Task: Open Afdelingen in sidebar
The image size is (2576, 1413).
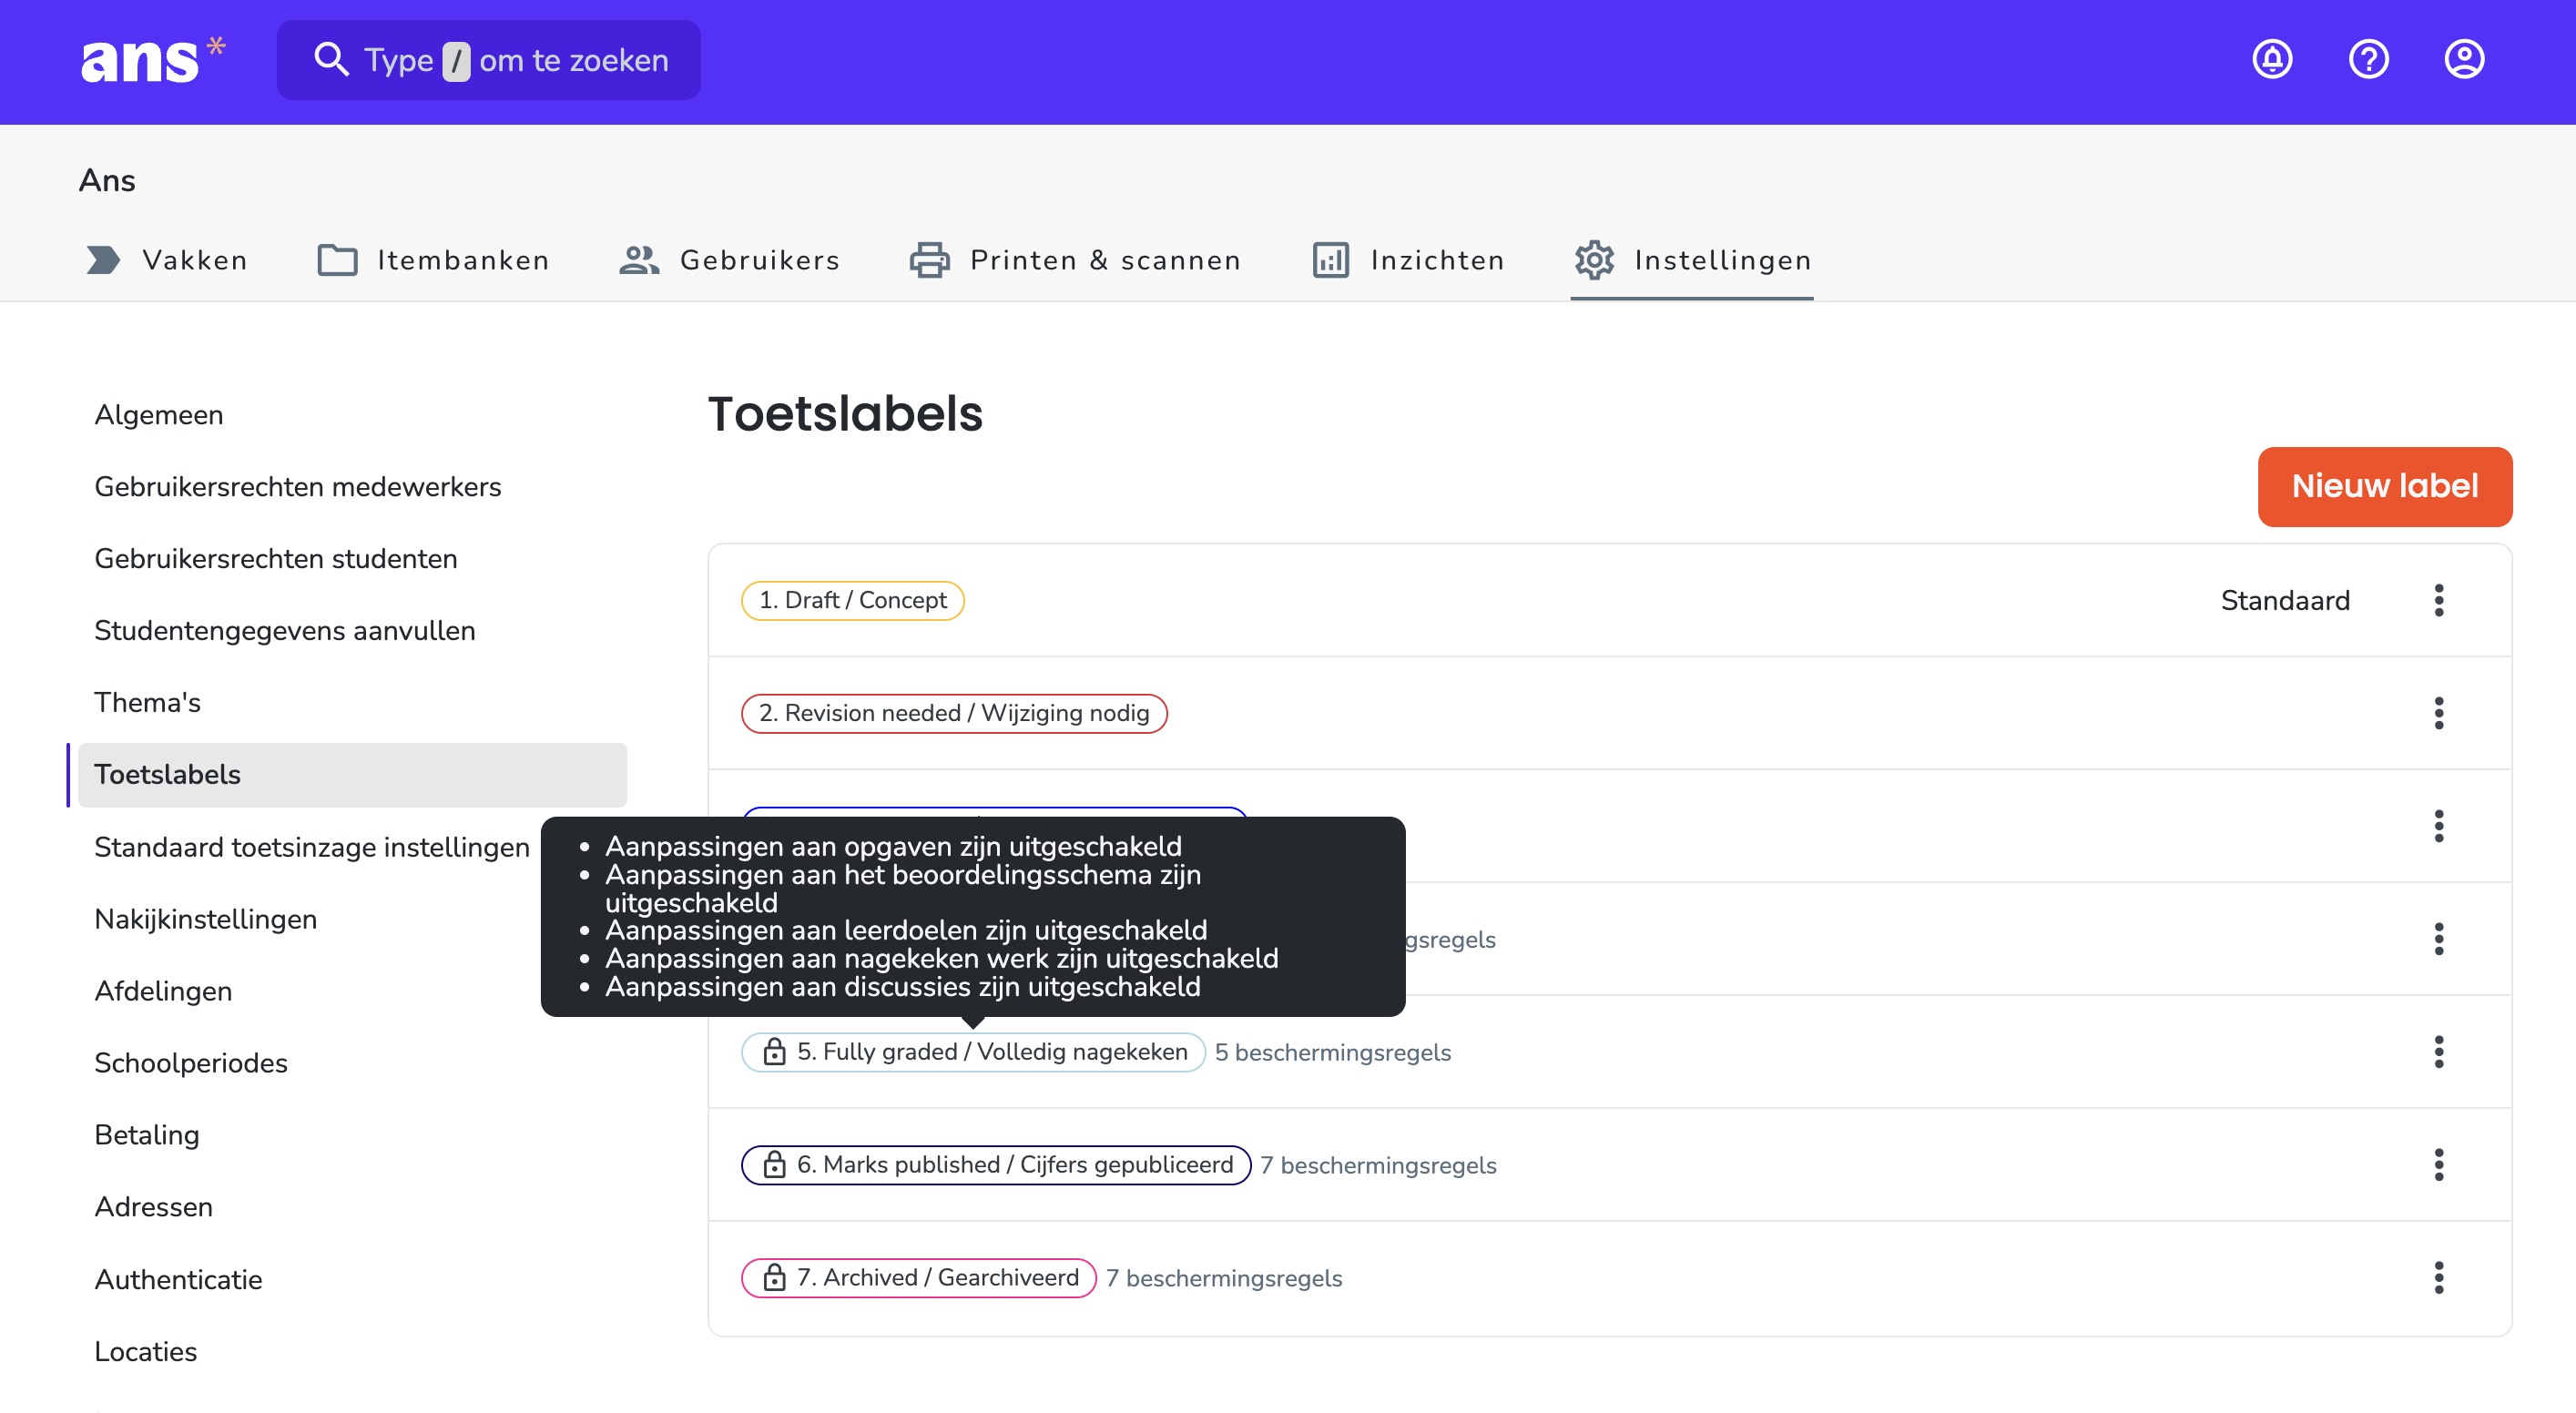Action: (163, 991)
